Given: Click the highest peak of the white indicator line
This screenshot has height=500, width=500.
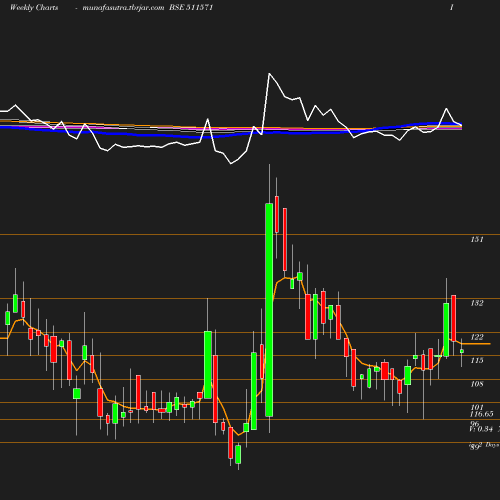Looking at the screenshot, I should pyautogui.click(x=269, y=73).
